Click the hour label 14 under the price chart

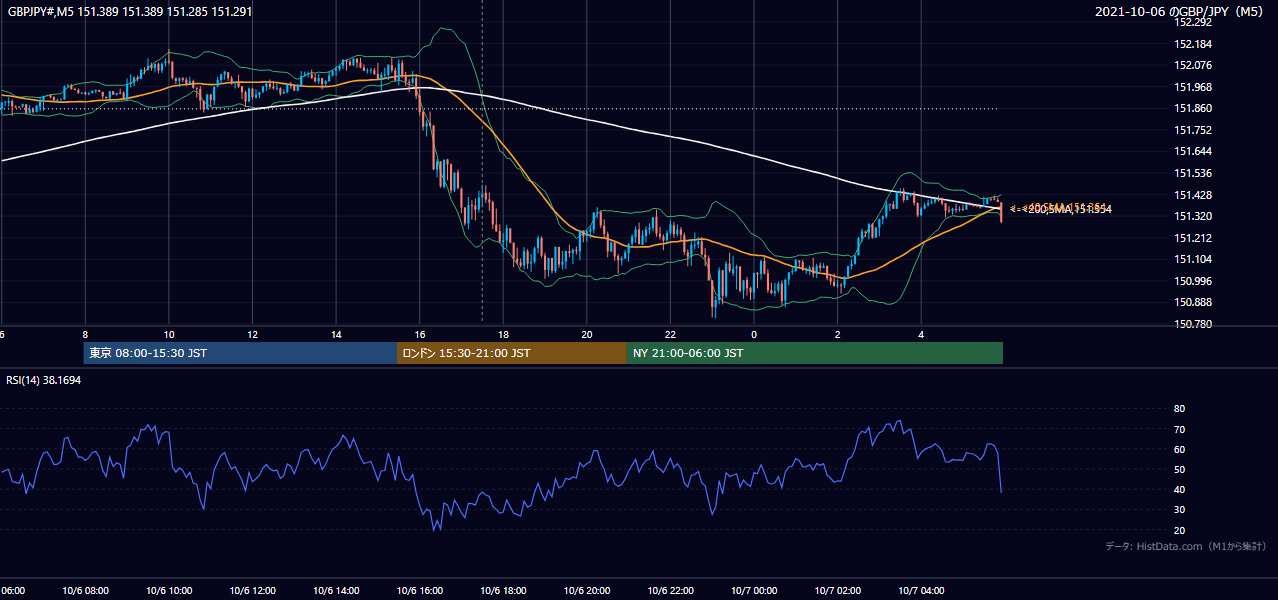pos(336,335)
